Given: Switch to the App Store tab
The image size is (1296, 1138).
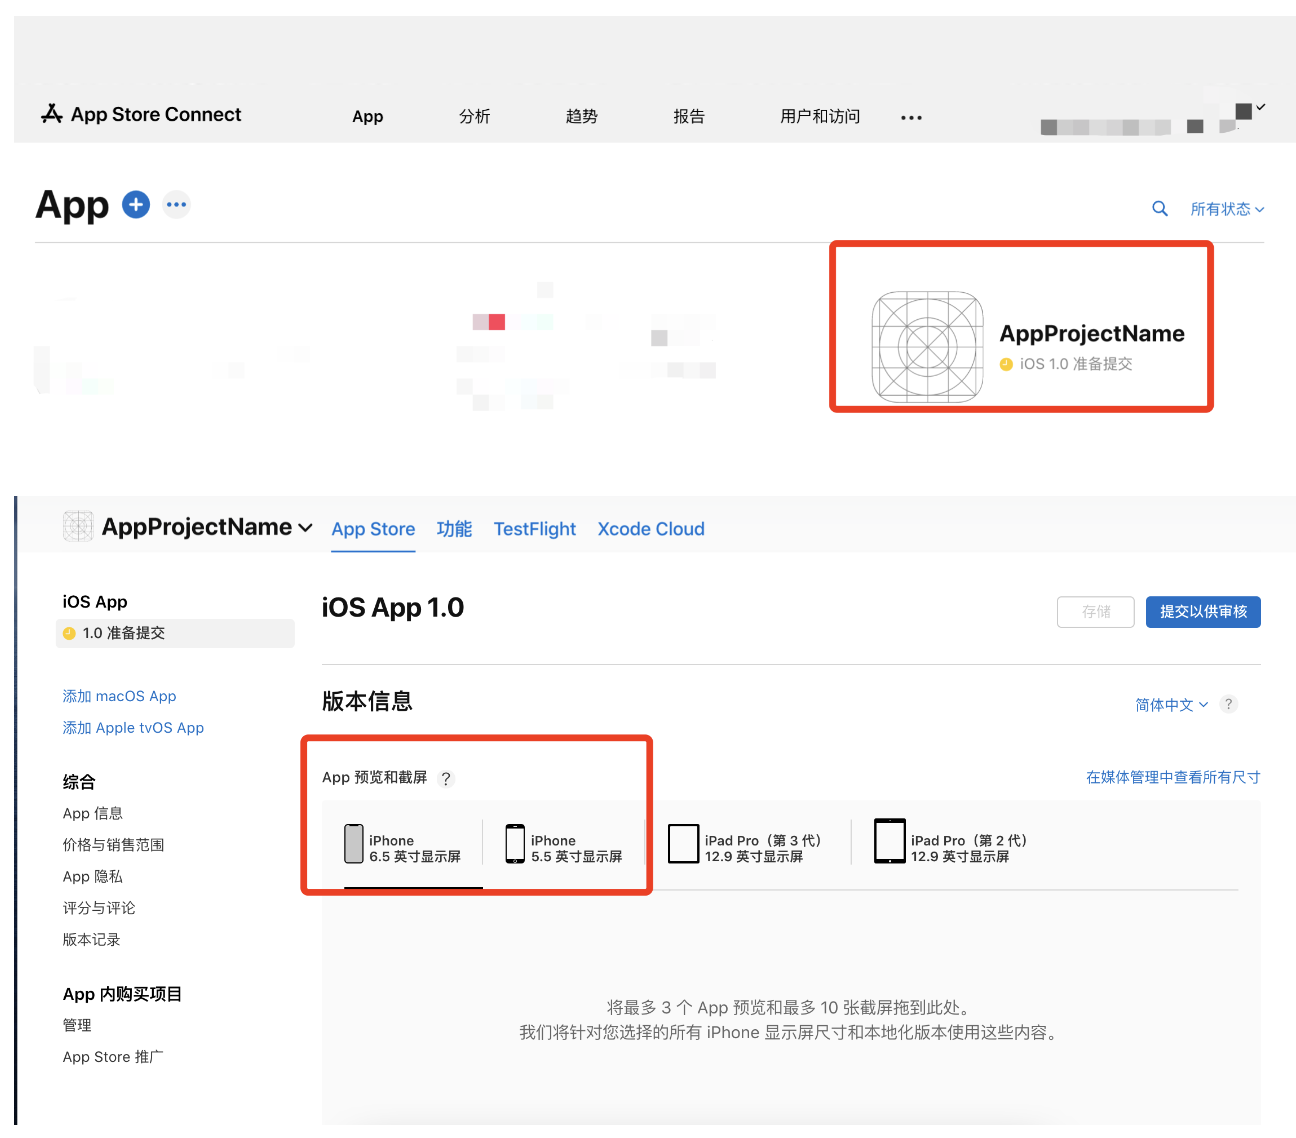Looking at the screenshot, I should pos(373,529).
